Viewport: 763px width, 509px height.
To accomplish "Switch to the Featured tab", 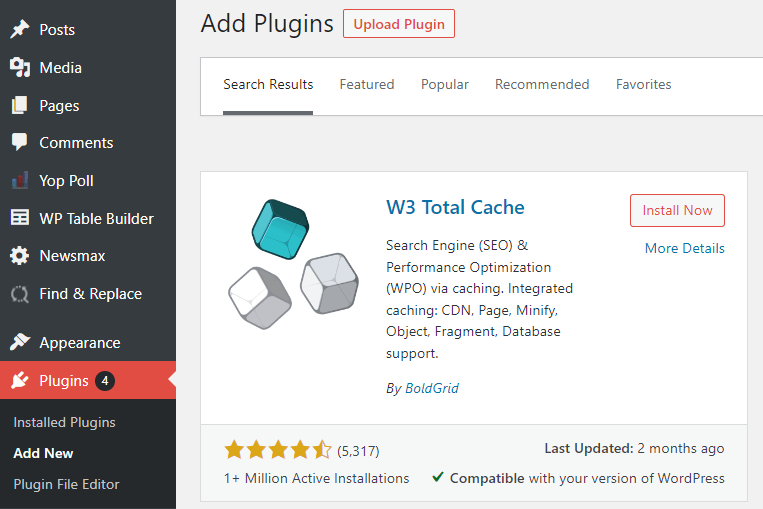I will 367,84.
